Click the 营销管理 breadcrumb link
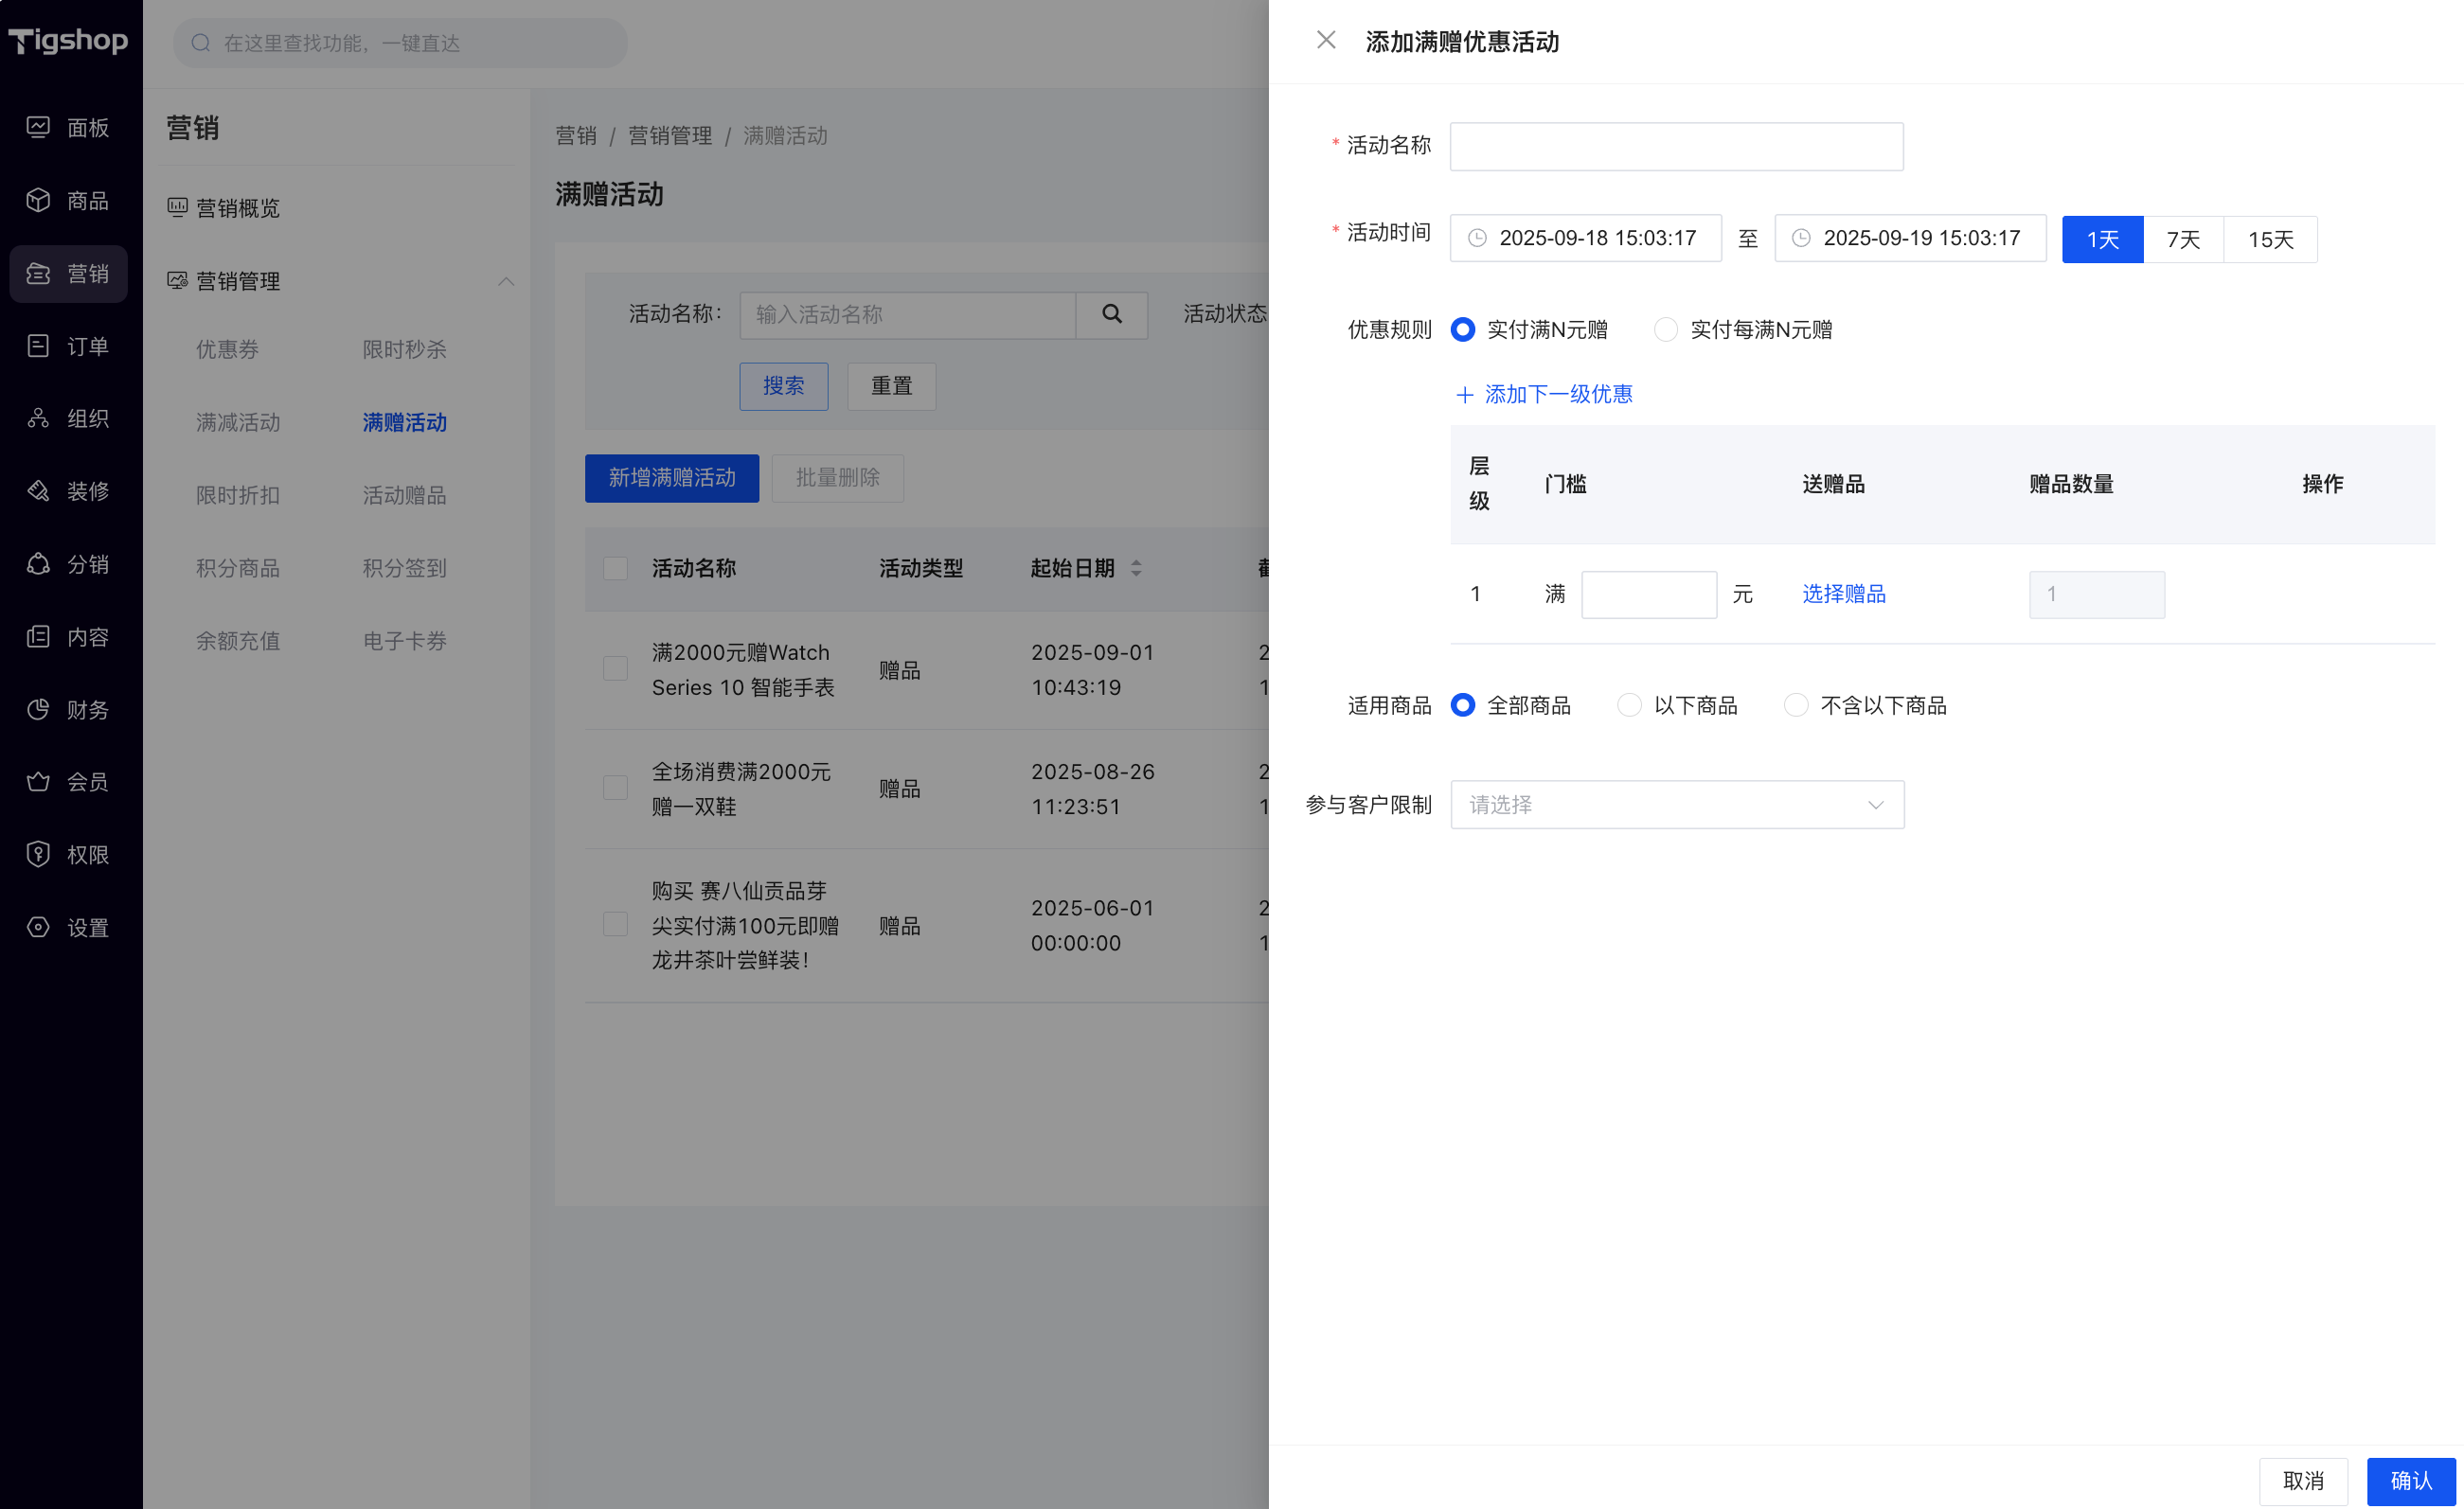Screen dimensions: 2464x1509 coord(670,135)
